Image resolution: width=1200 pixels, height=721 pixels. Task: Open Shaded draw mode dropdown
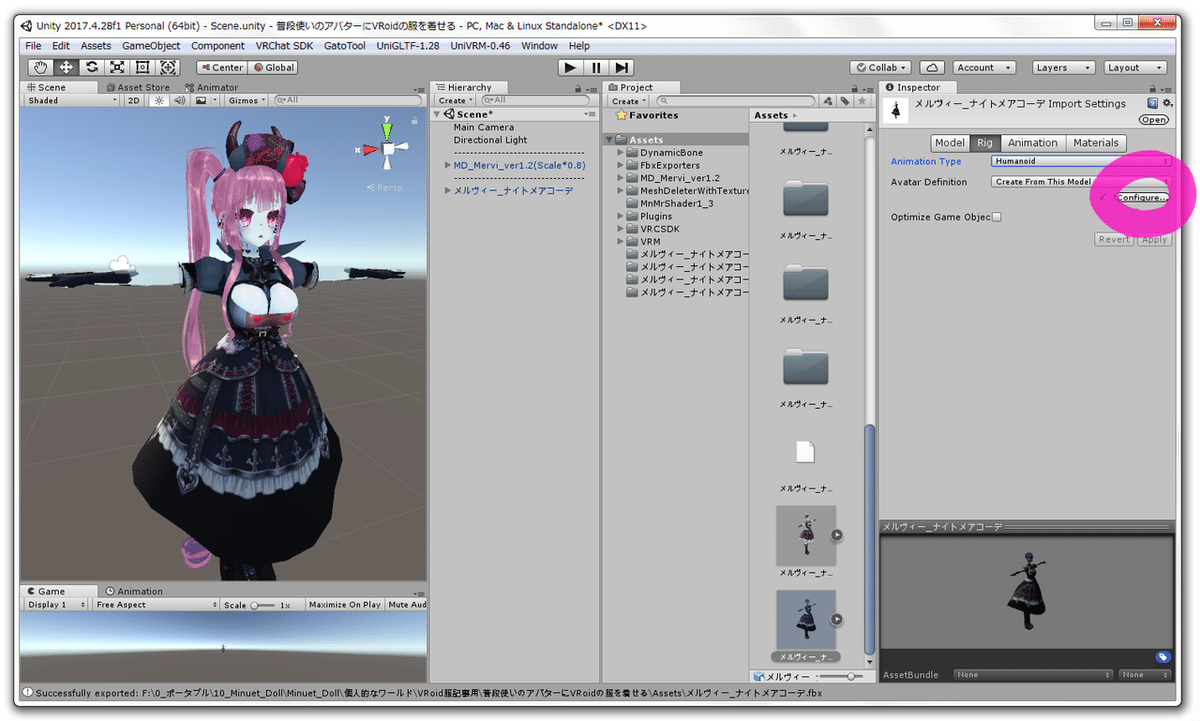(x=72, y=100)
